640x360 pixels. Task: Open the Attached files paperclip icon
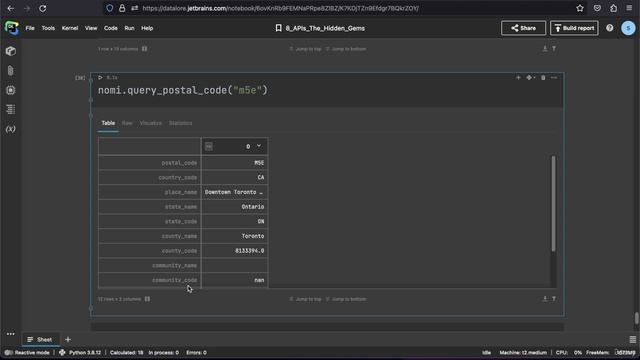pyautogui.click(x=11, y=71)
